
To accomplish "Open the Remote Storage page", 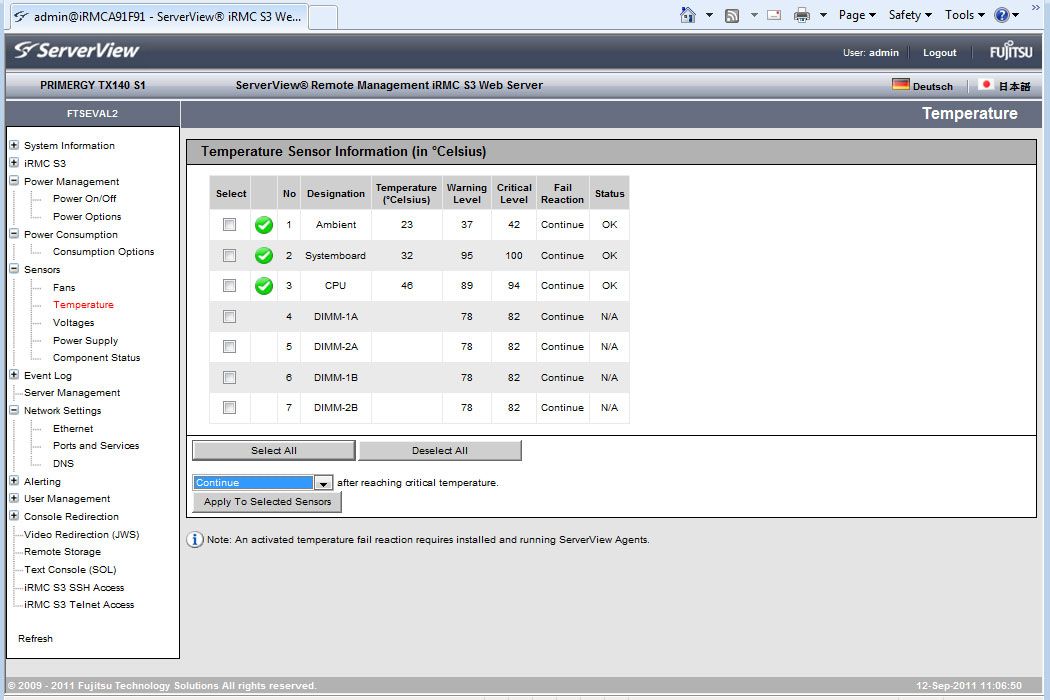I will pyautogui.click(x=62, y=551).
